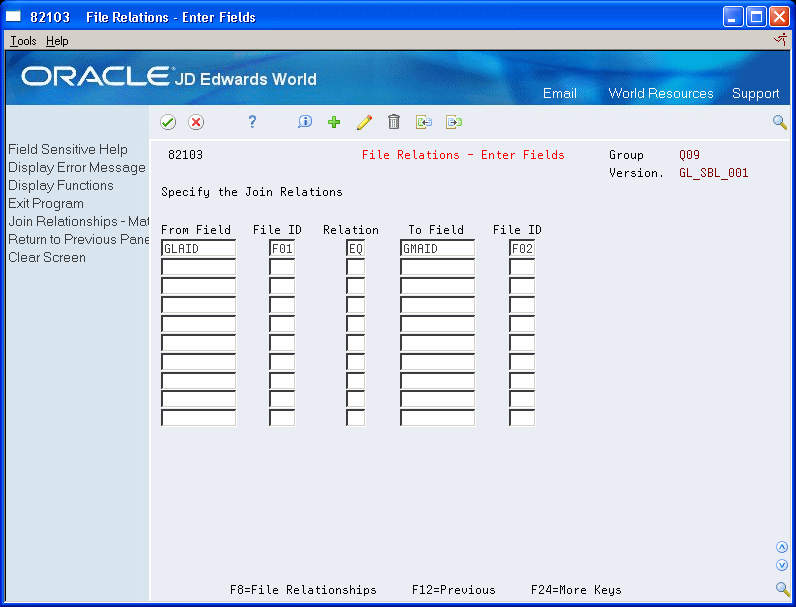This screenshot has height=607, width=796.
Task: Click the Relation field containing EQ
Action: point(355,248)
